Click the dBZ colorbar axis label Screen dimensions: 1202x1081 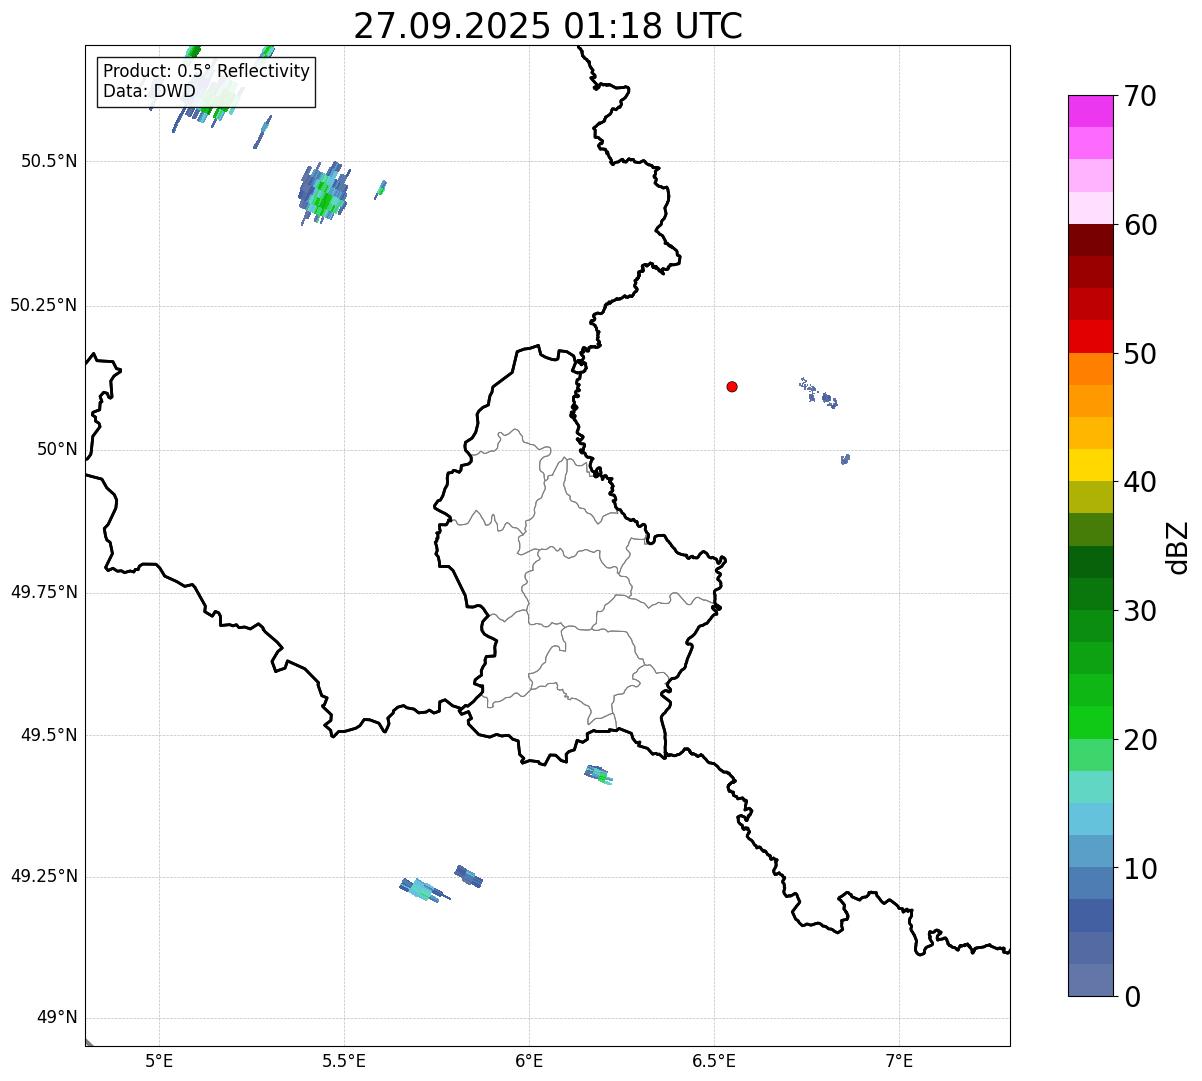(x=1178, y=547)
